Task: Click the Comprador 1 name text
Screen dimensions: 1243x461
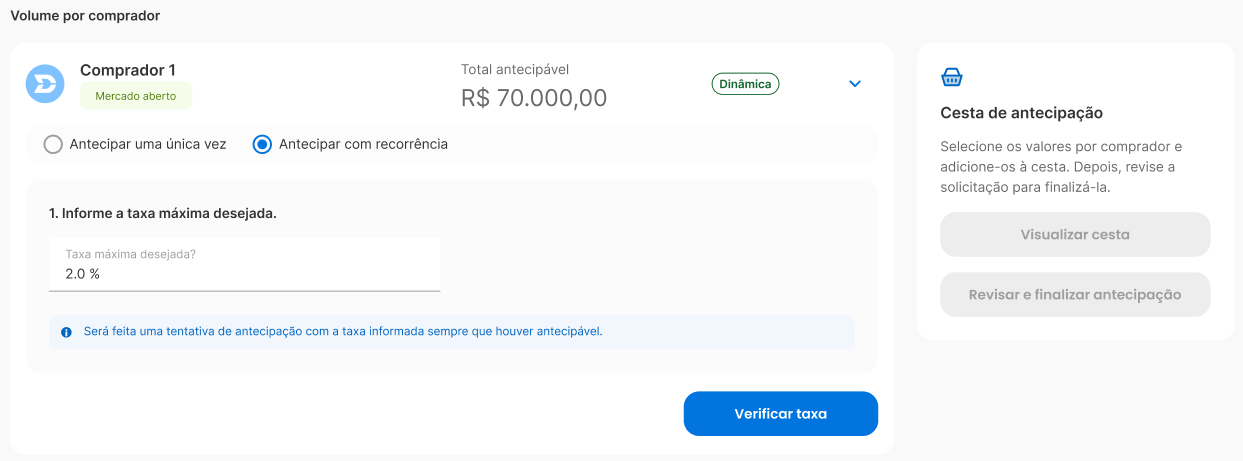Action: point(128,70)
